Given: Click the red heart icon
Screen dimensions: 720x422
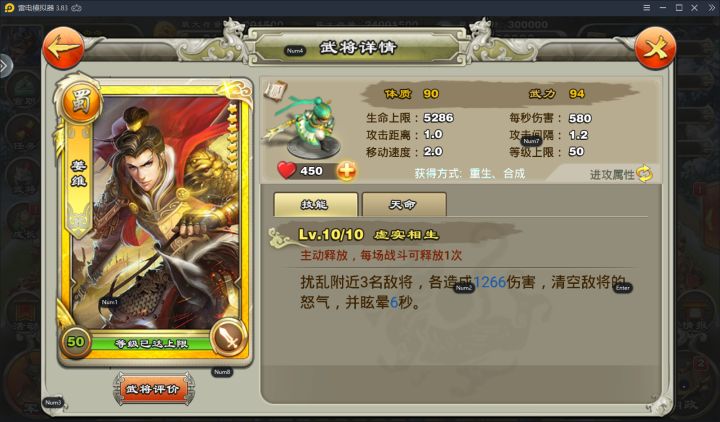Looking at the screenshot, I should pyautogui.click(x=287, y=170).
